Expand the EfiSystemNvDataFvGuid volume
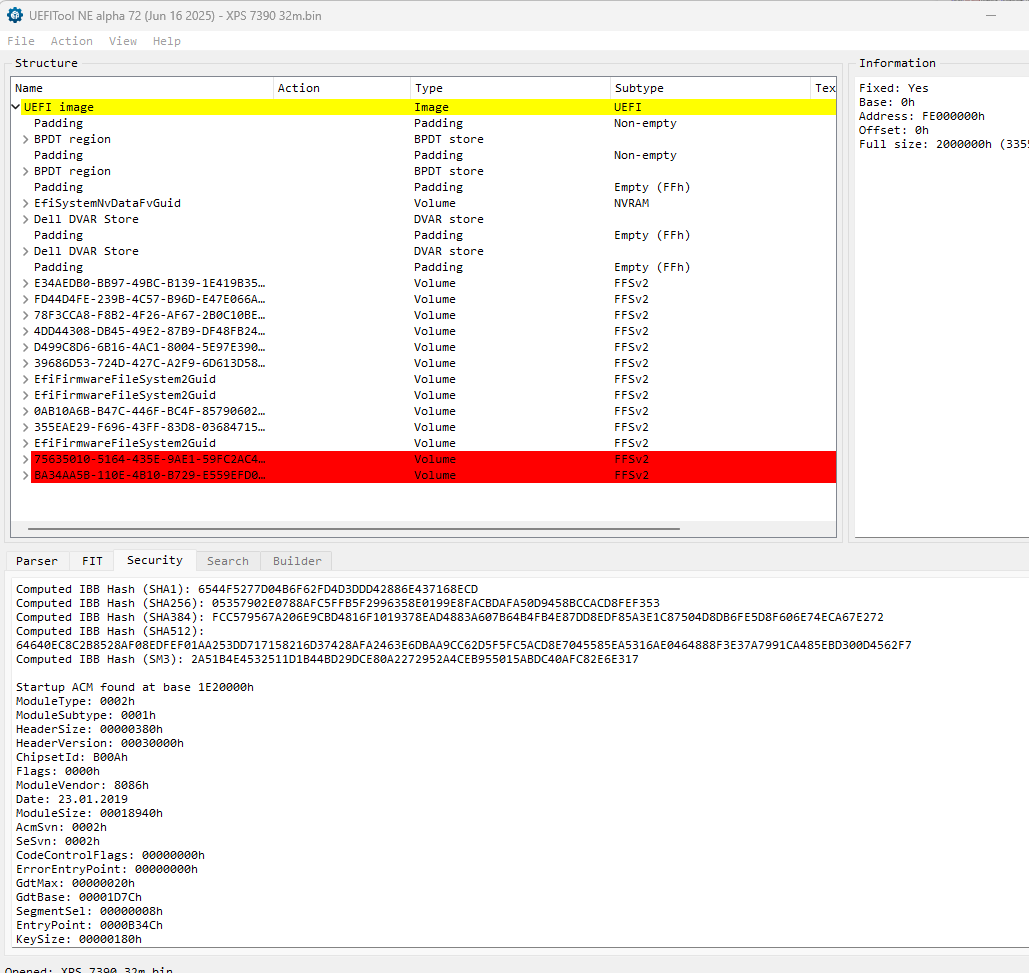 (x=26, y=203)
